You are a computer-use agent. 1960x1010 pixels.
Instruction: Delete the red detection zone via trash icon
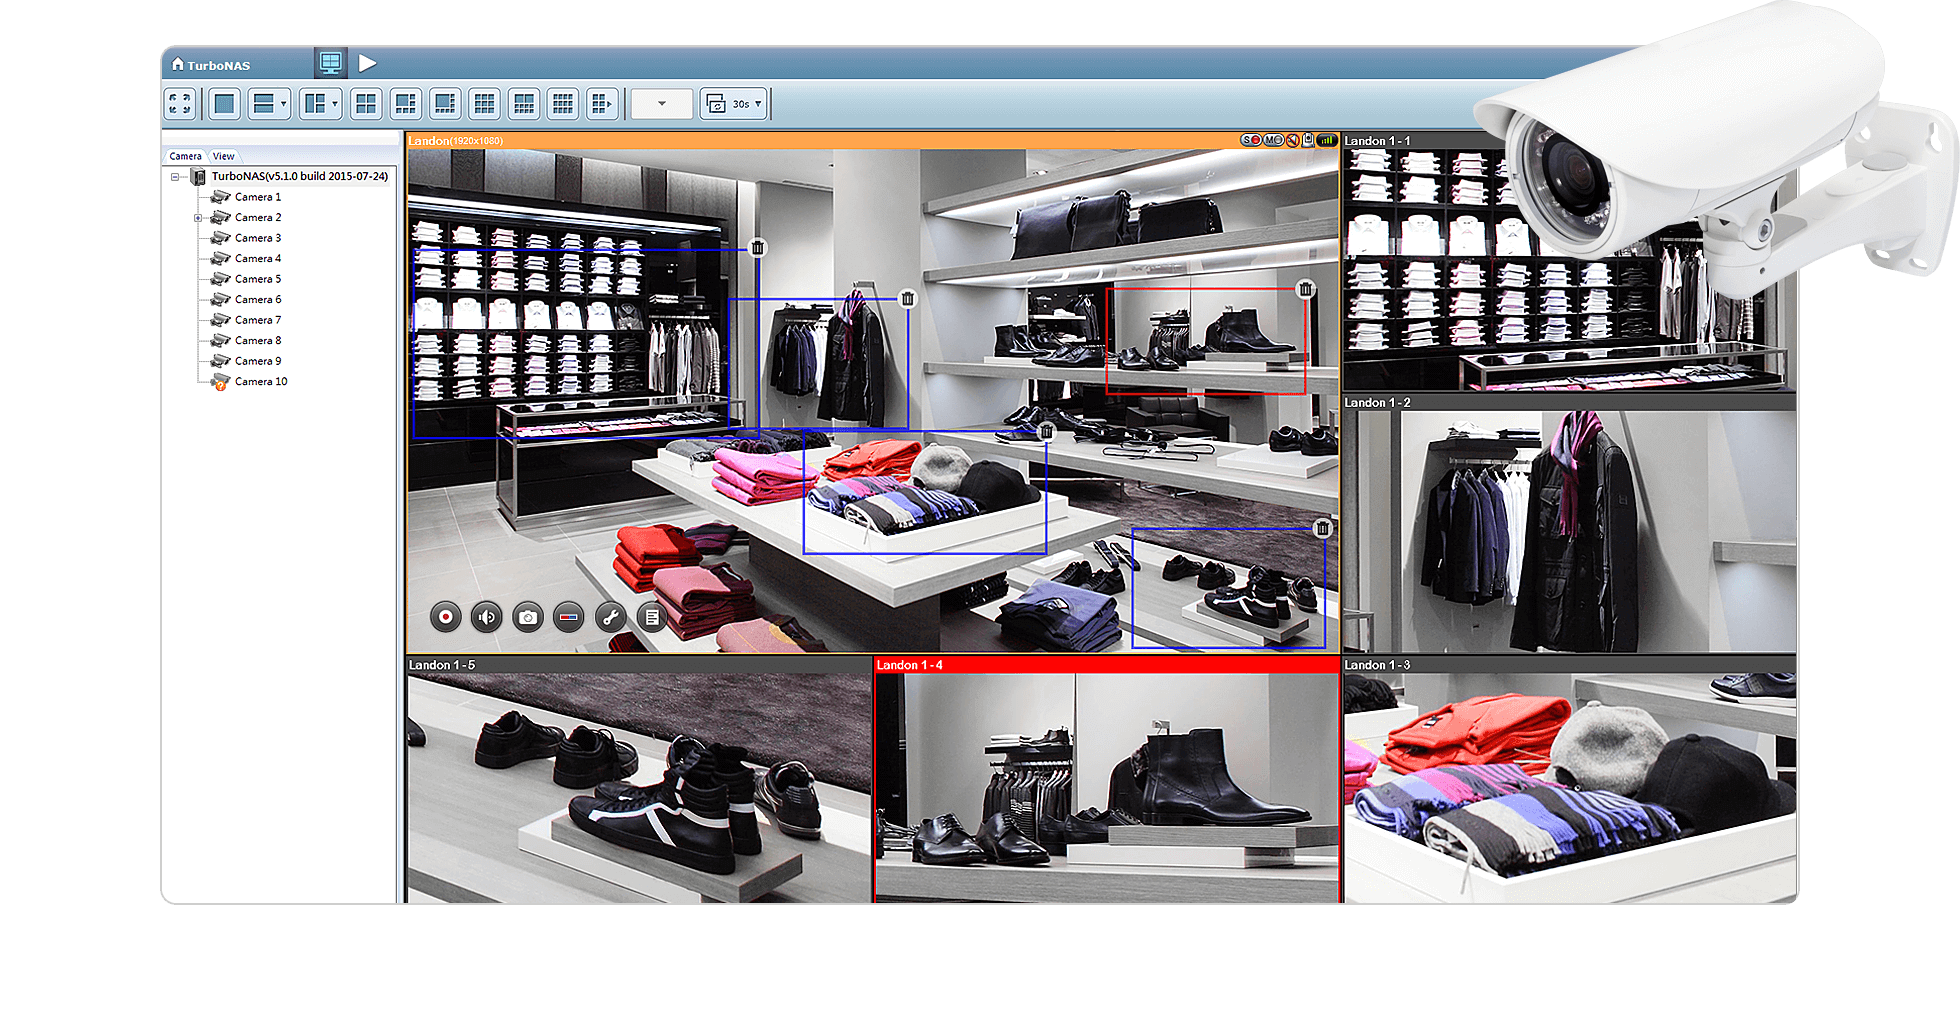1305,290
